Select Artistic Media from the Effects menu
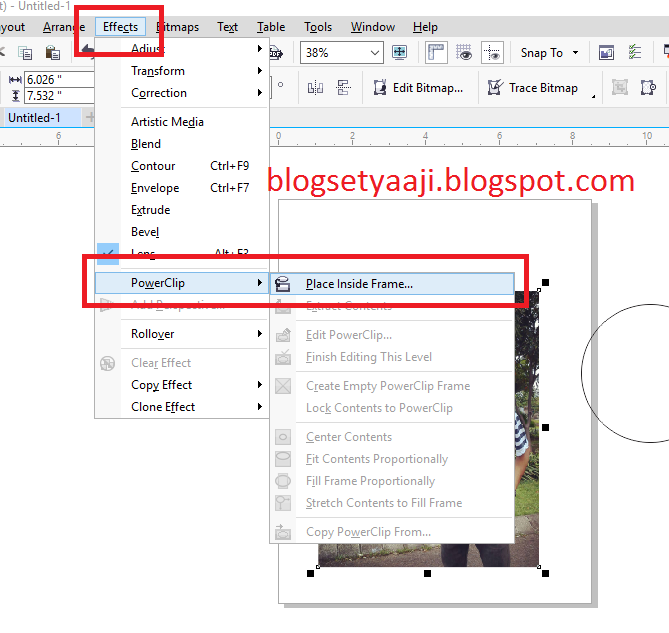 tap(167, 122)
